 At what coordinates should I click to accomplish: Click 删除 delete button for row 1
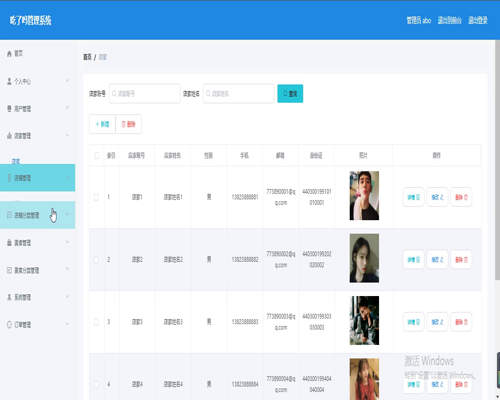click(x=461, y=197)
